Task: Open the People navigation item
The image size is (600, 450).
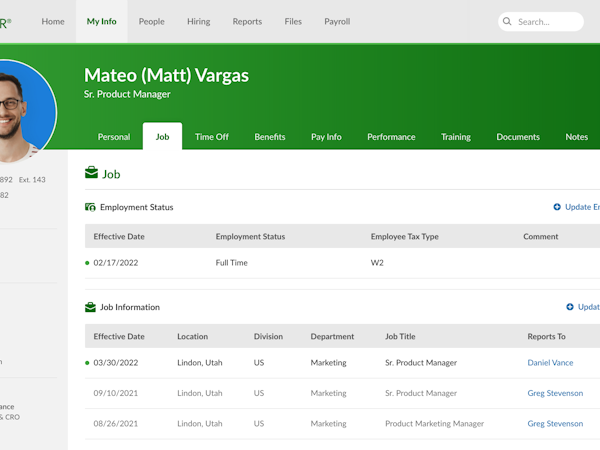Action: 152,21
